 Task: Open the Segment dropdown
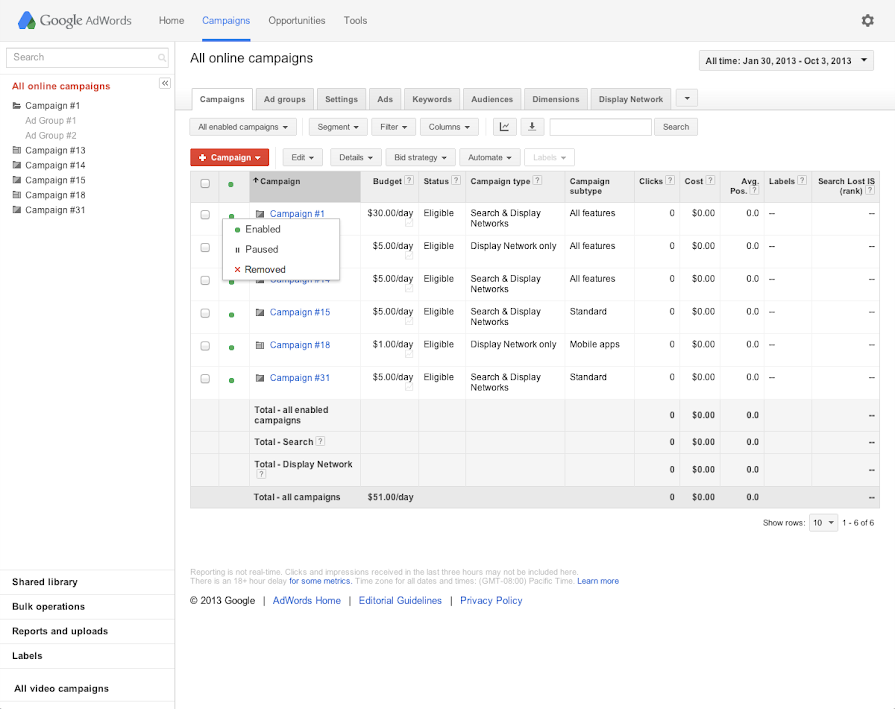tap(338, 127)
